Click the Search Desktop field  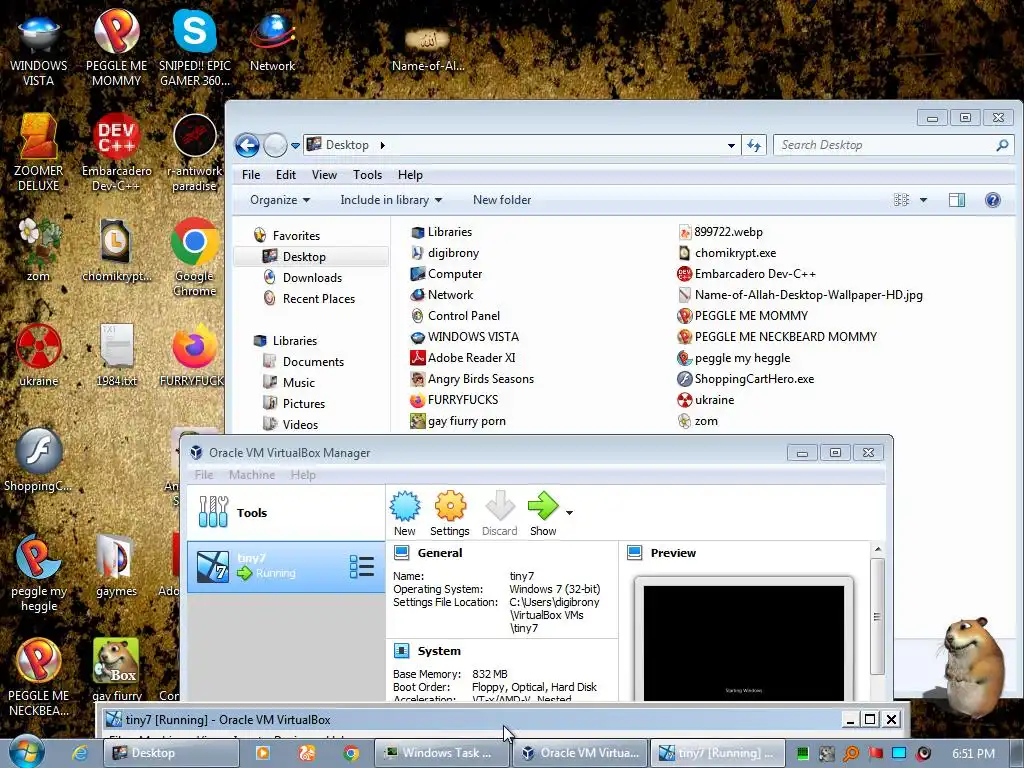click(x=893, y=145)
